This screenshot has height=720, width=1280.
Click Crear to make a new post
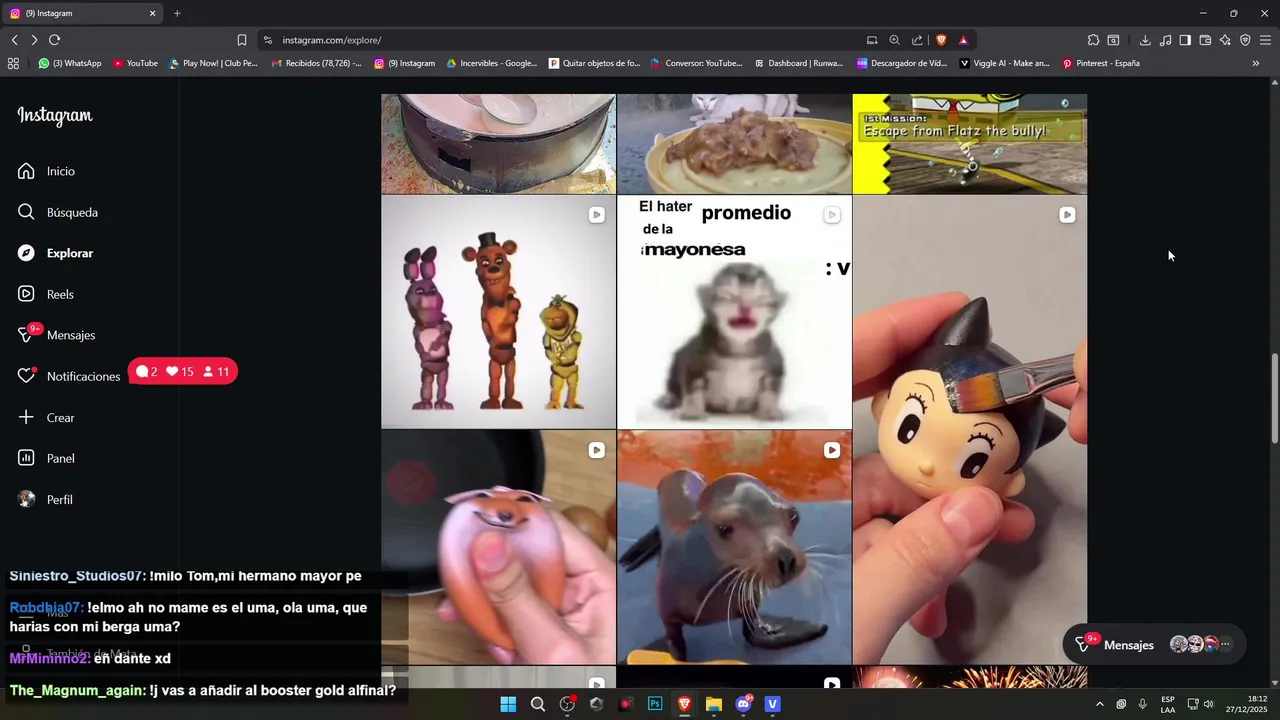point(46,417)
